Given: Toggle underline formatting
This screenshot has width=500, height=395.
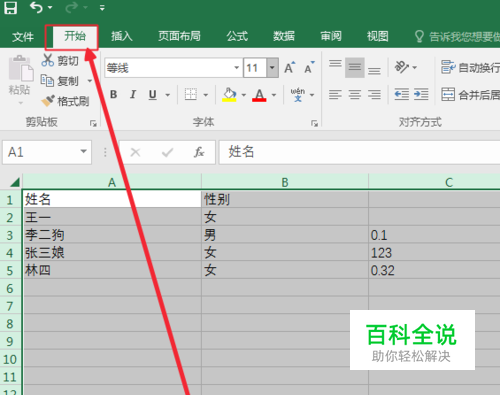Looking at the screenshot, I should (152, 95).
